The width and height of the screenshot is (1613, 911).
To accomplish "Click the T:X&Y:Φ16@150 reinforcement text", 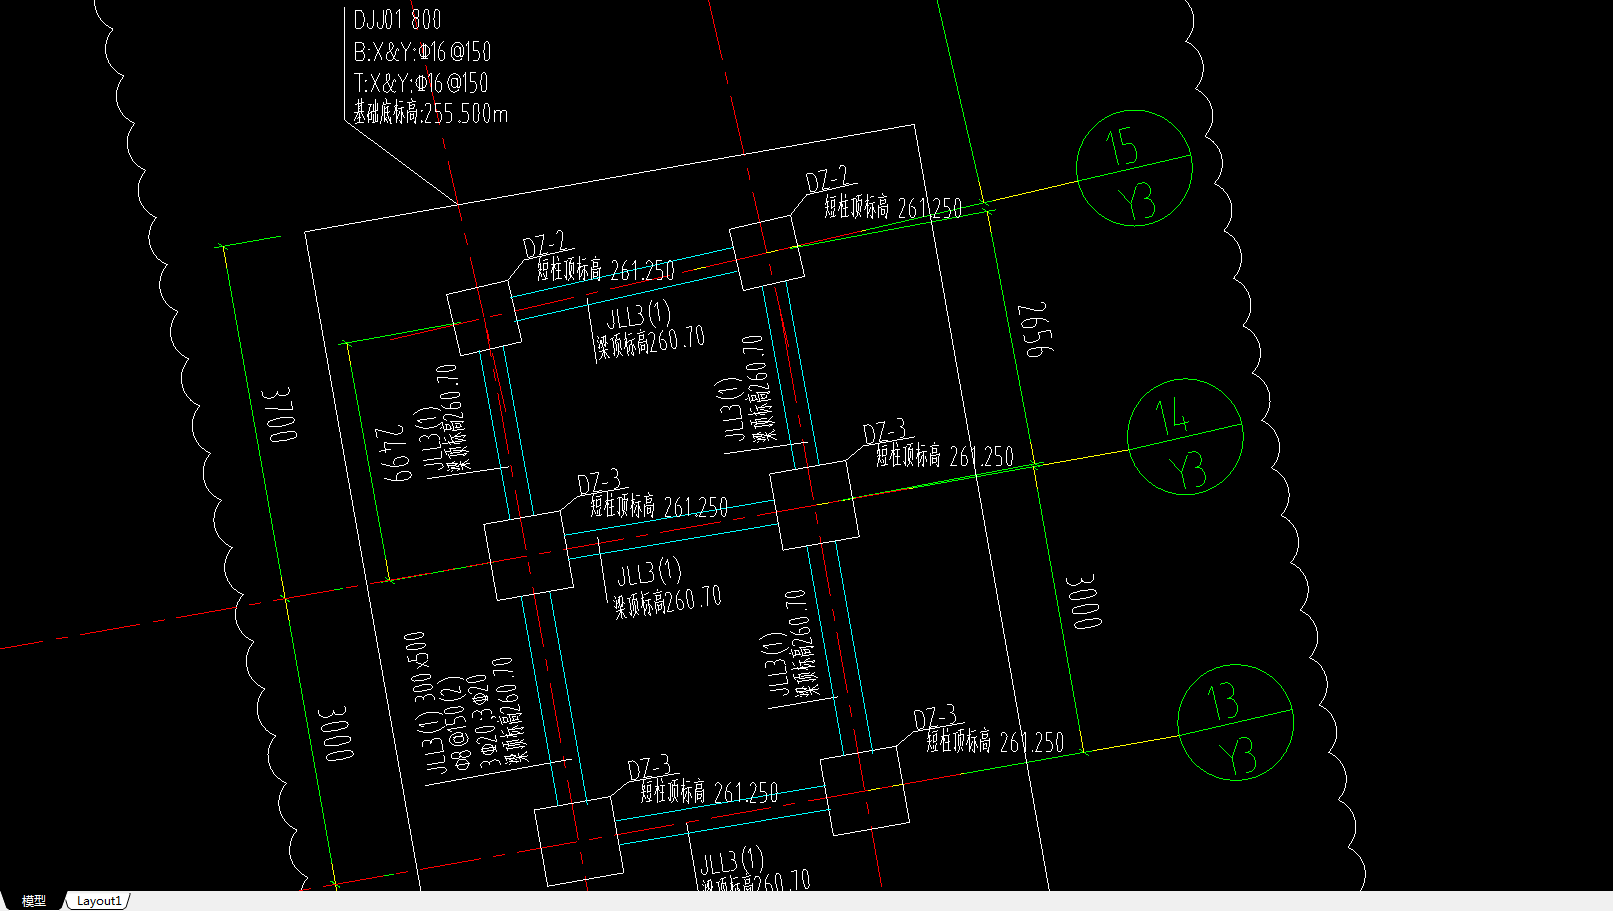I will [x=421, y=83].
